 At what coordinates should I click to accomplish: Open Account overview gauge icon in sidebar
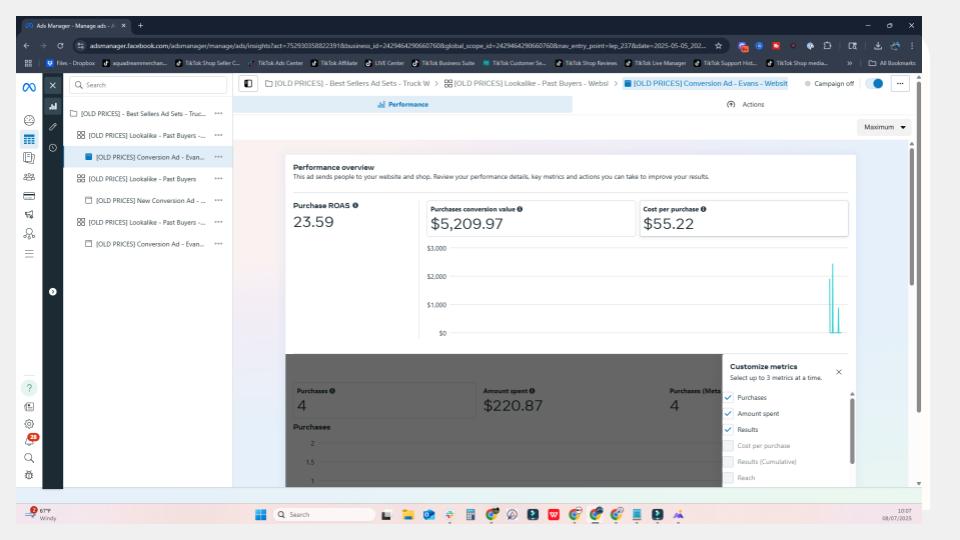coord(29,120)
